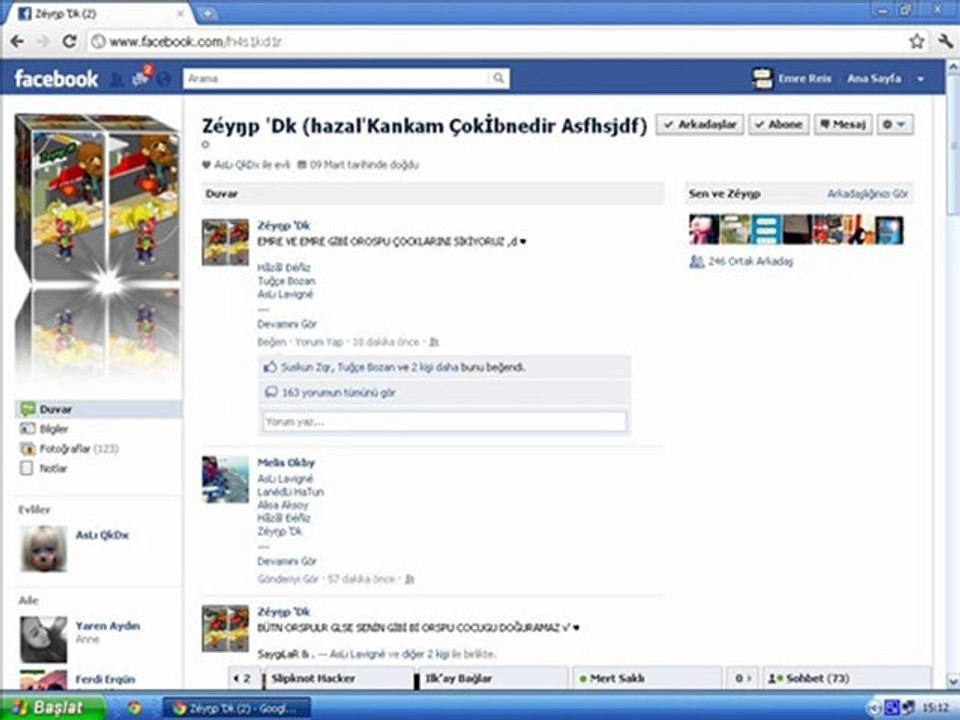Click Emre Reis profile picture icon
This screenshot has height=720, width=960.
(x=762, y=78)
